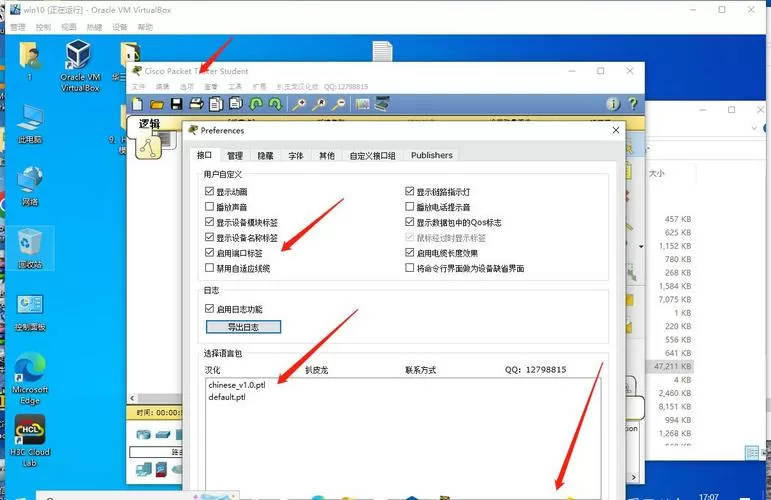Viewport: 771px width, 500px height.
Task: Click the workspace horizontal scrollbar left arrow
Action: 132,398
